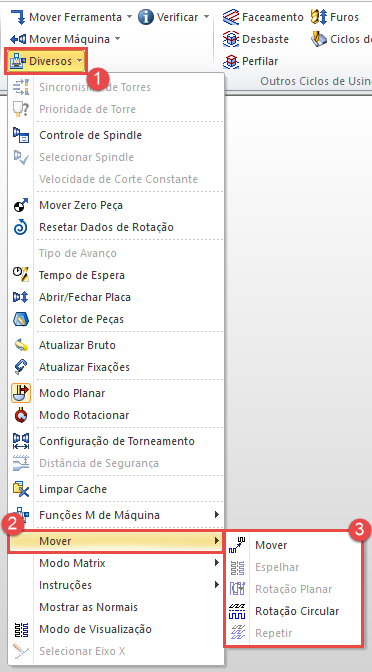Open the Diversos dropdown
The height and width of the screenshot is (672, 372).
tap(46, 61)
